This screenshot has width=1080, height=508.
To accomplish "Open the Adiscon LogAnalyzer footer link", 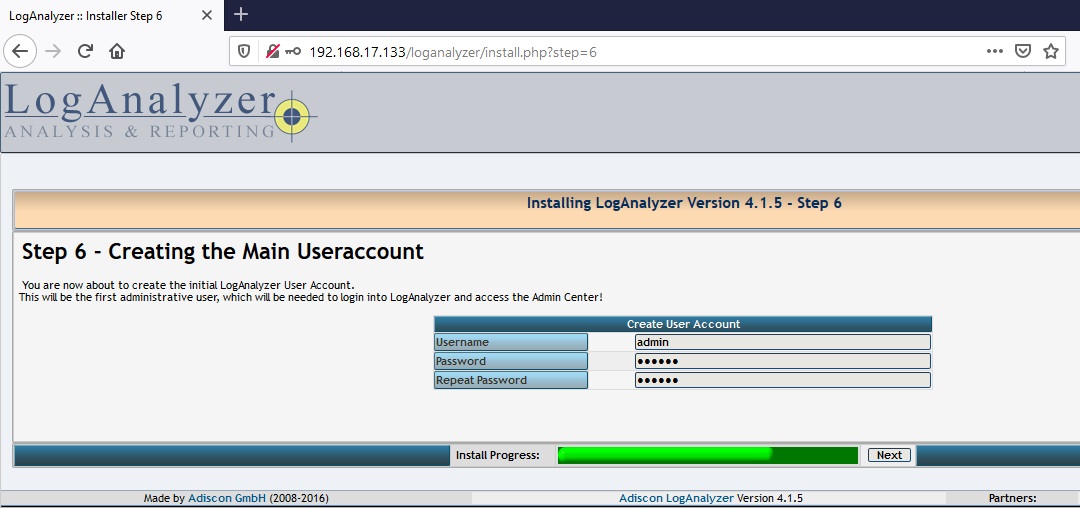I will tap(676, 498).
